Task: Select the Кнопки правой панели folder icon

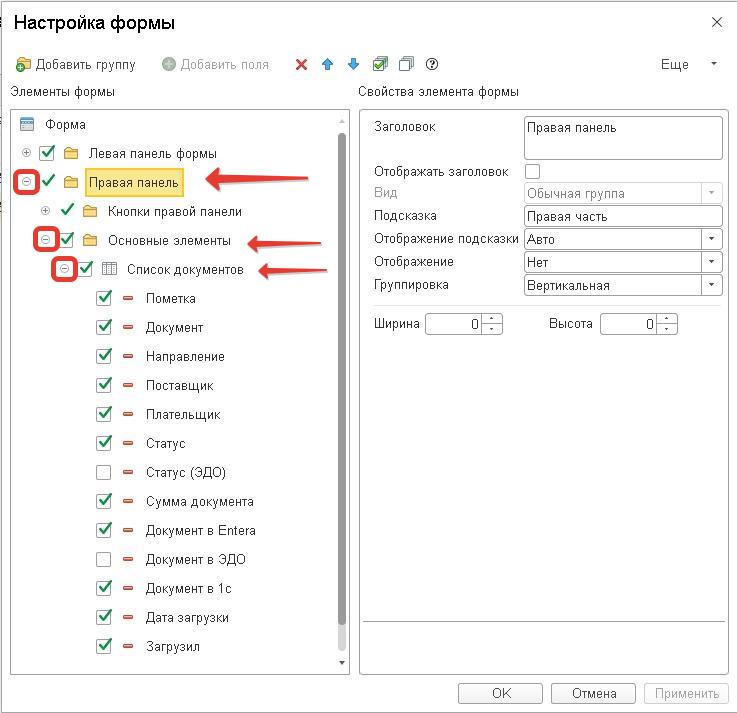Action: pos(90,211)
